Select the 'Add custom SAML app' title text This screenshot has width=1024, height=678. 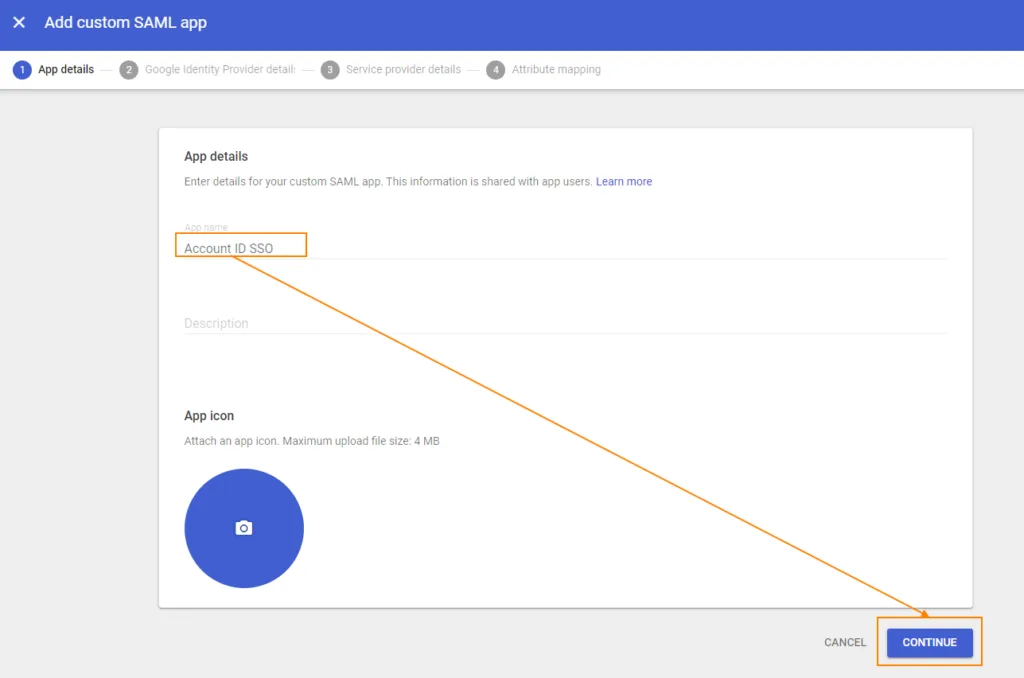point(125,22)
